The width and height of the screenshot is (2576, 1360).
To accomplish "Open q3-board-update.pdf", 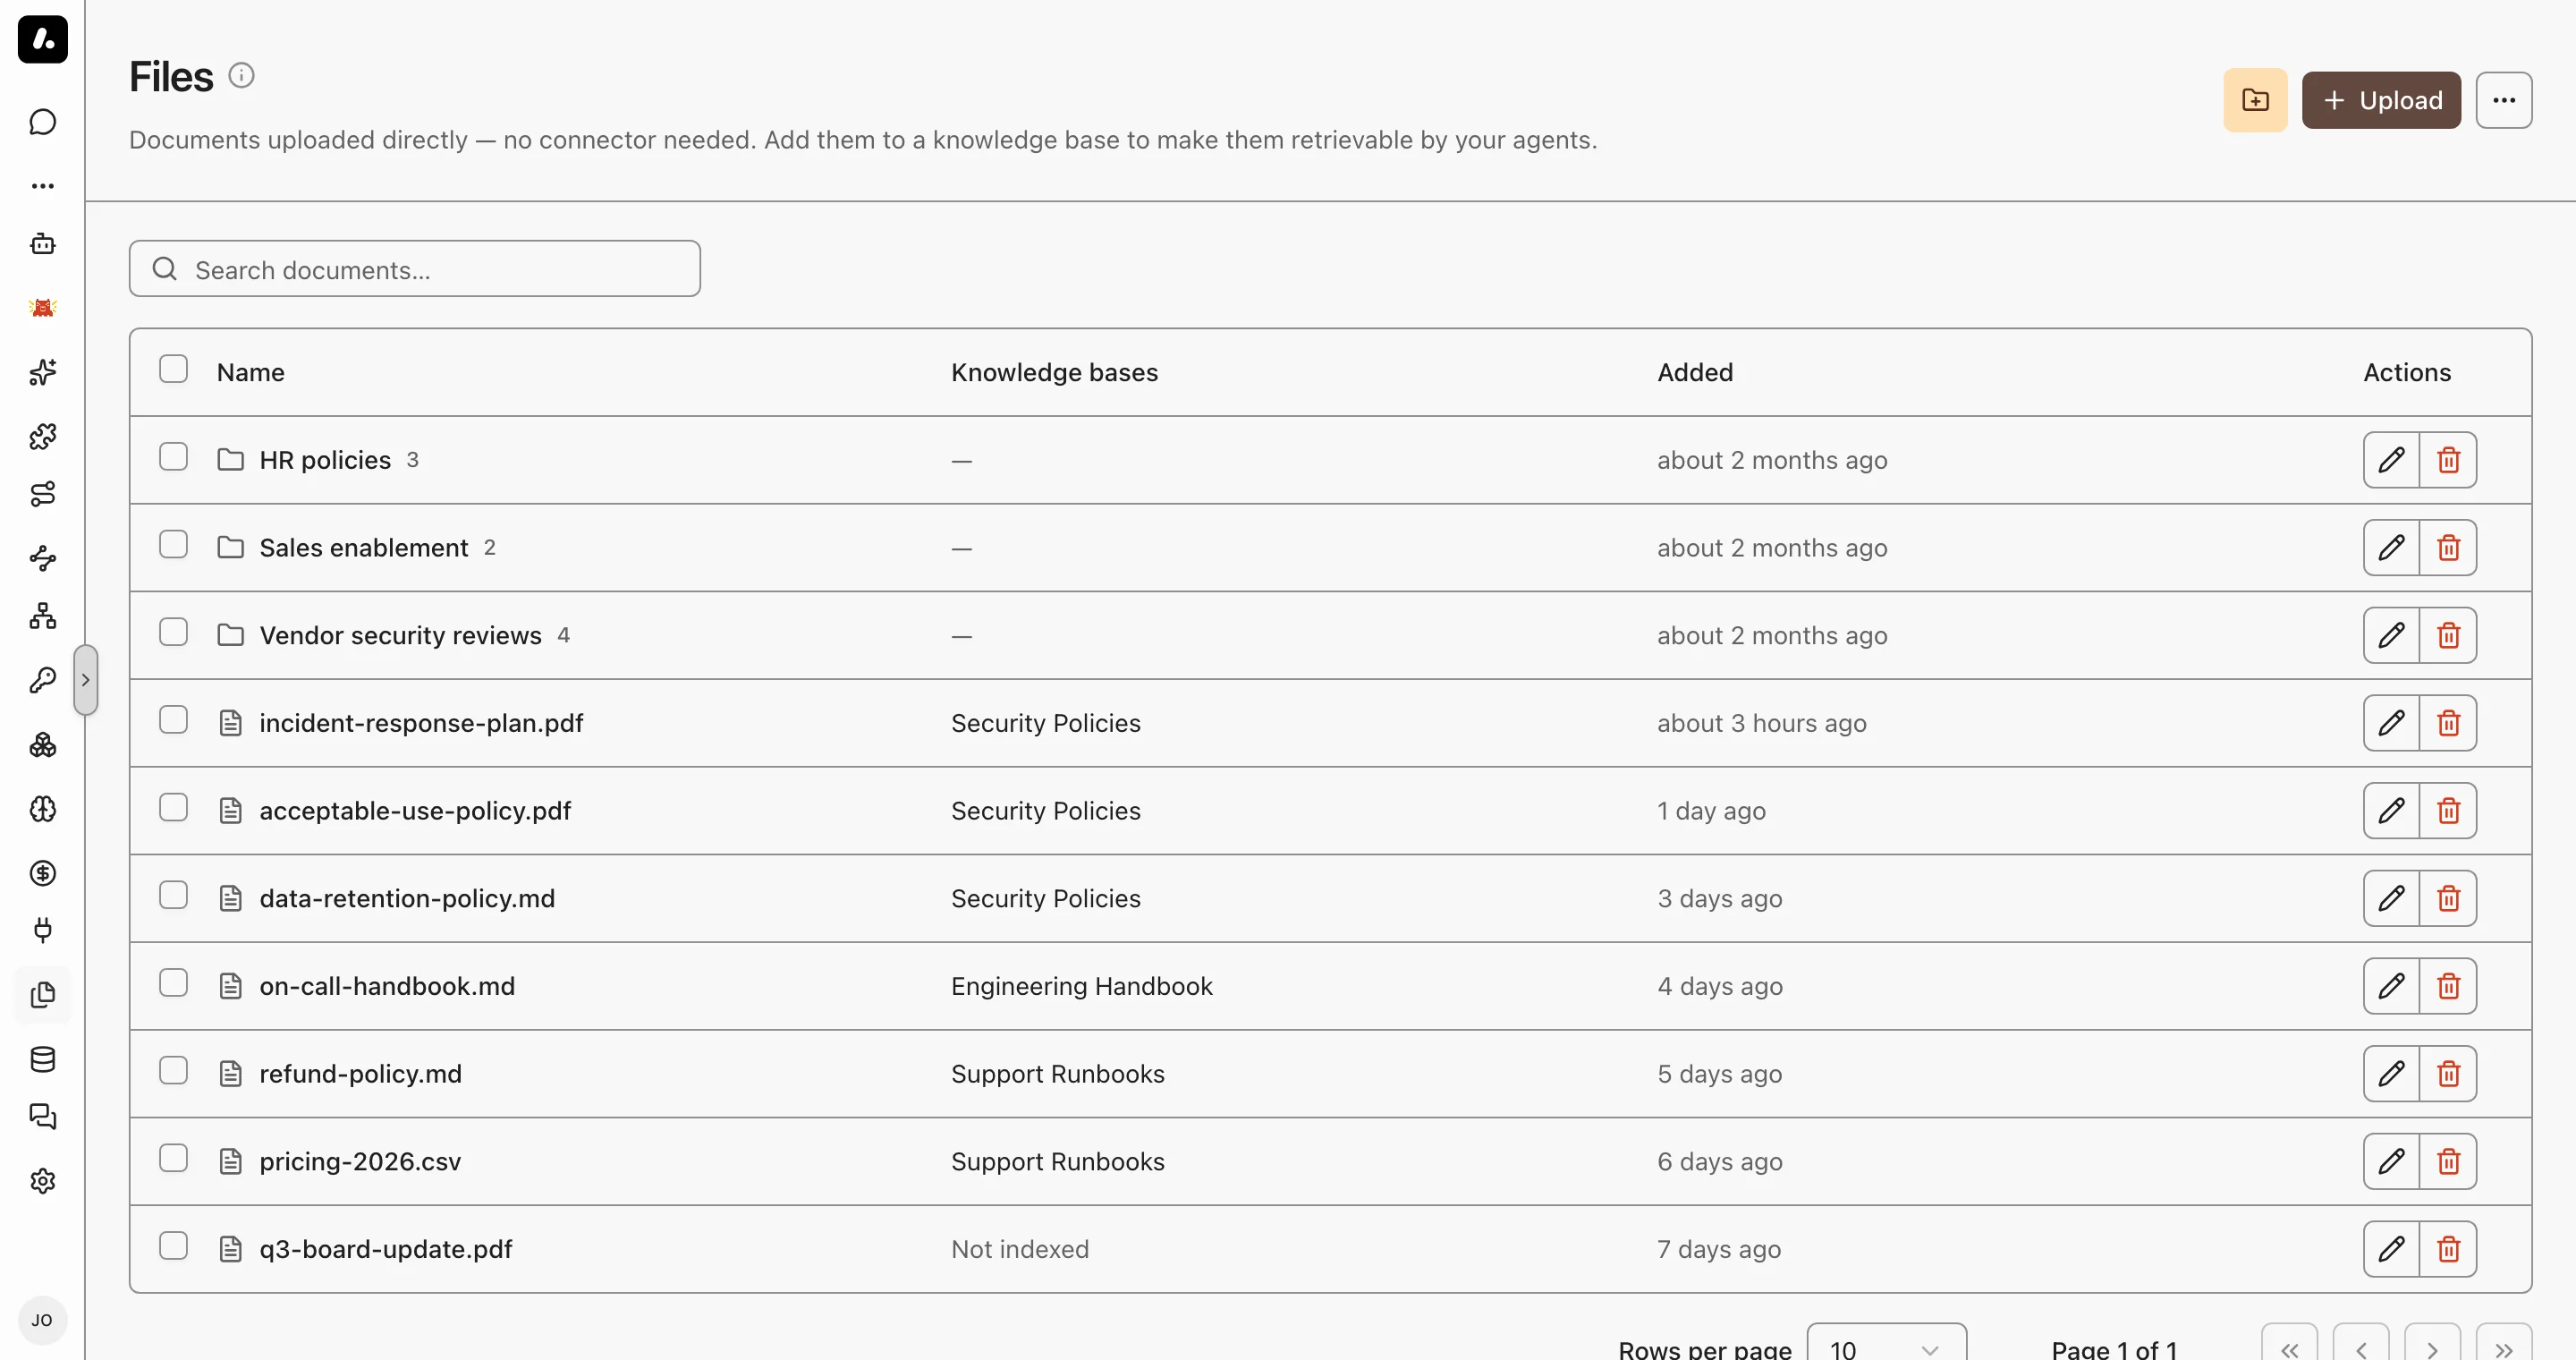I will (x=385, y=1249).
